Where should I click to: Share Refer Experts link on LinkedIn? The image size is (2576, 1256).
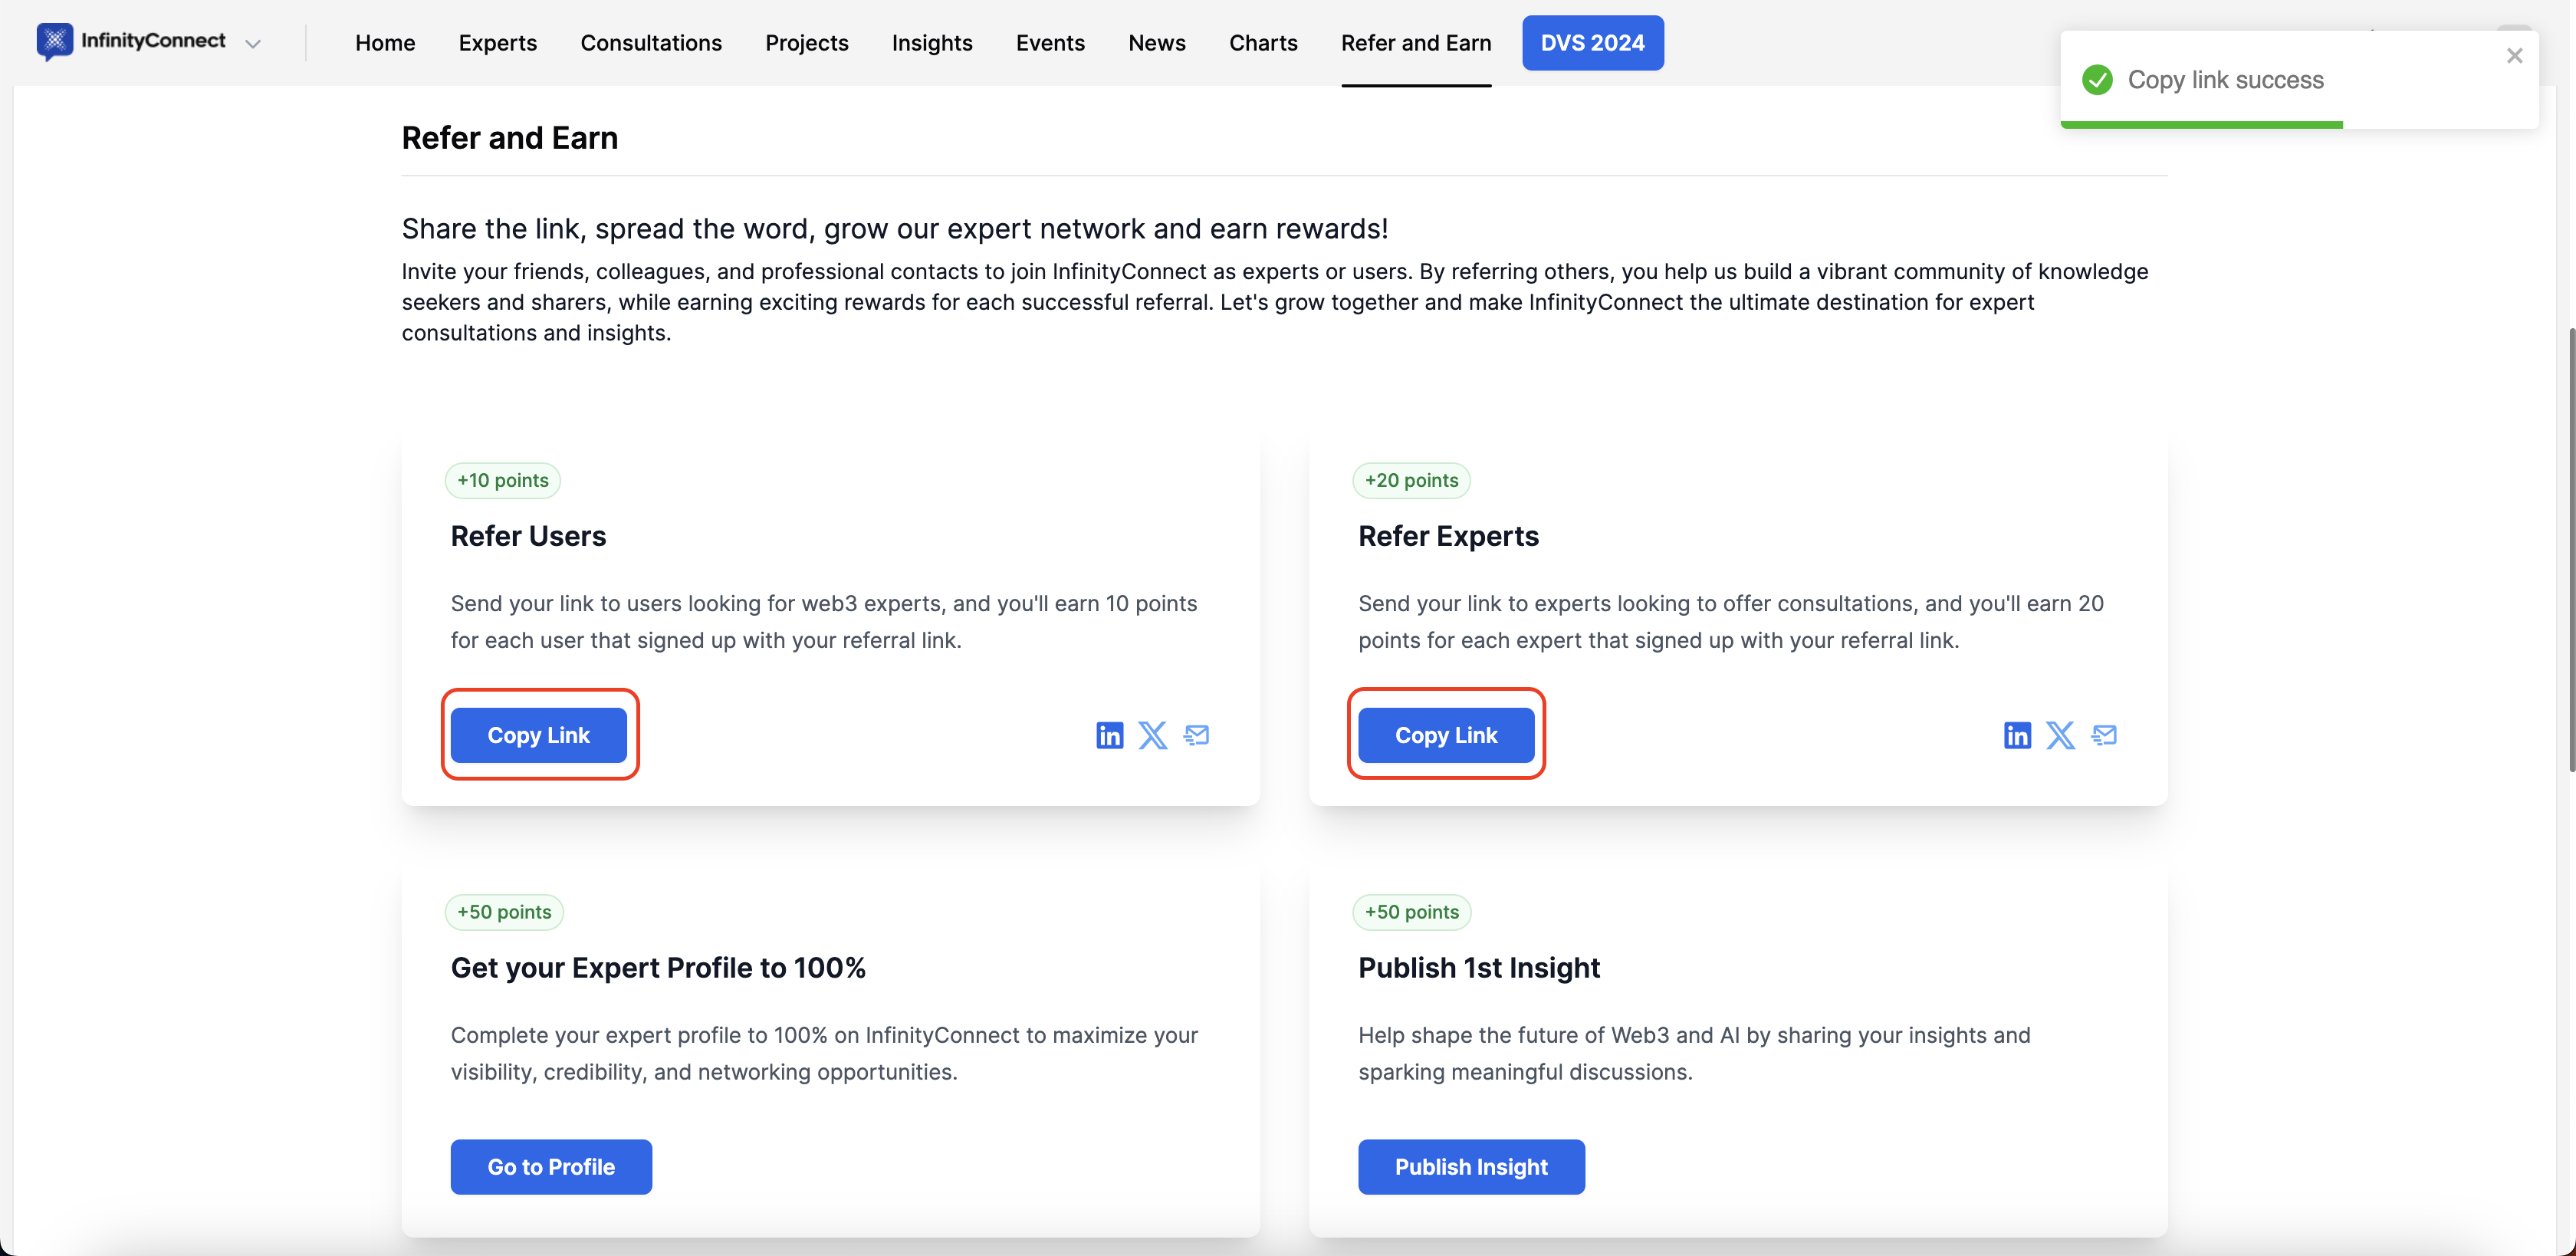(2017, 735)
